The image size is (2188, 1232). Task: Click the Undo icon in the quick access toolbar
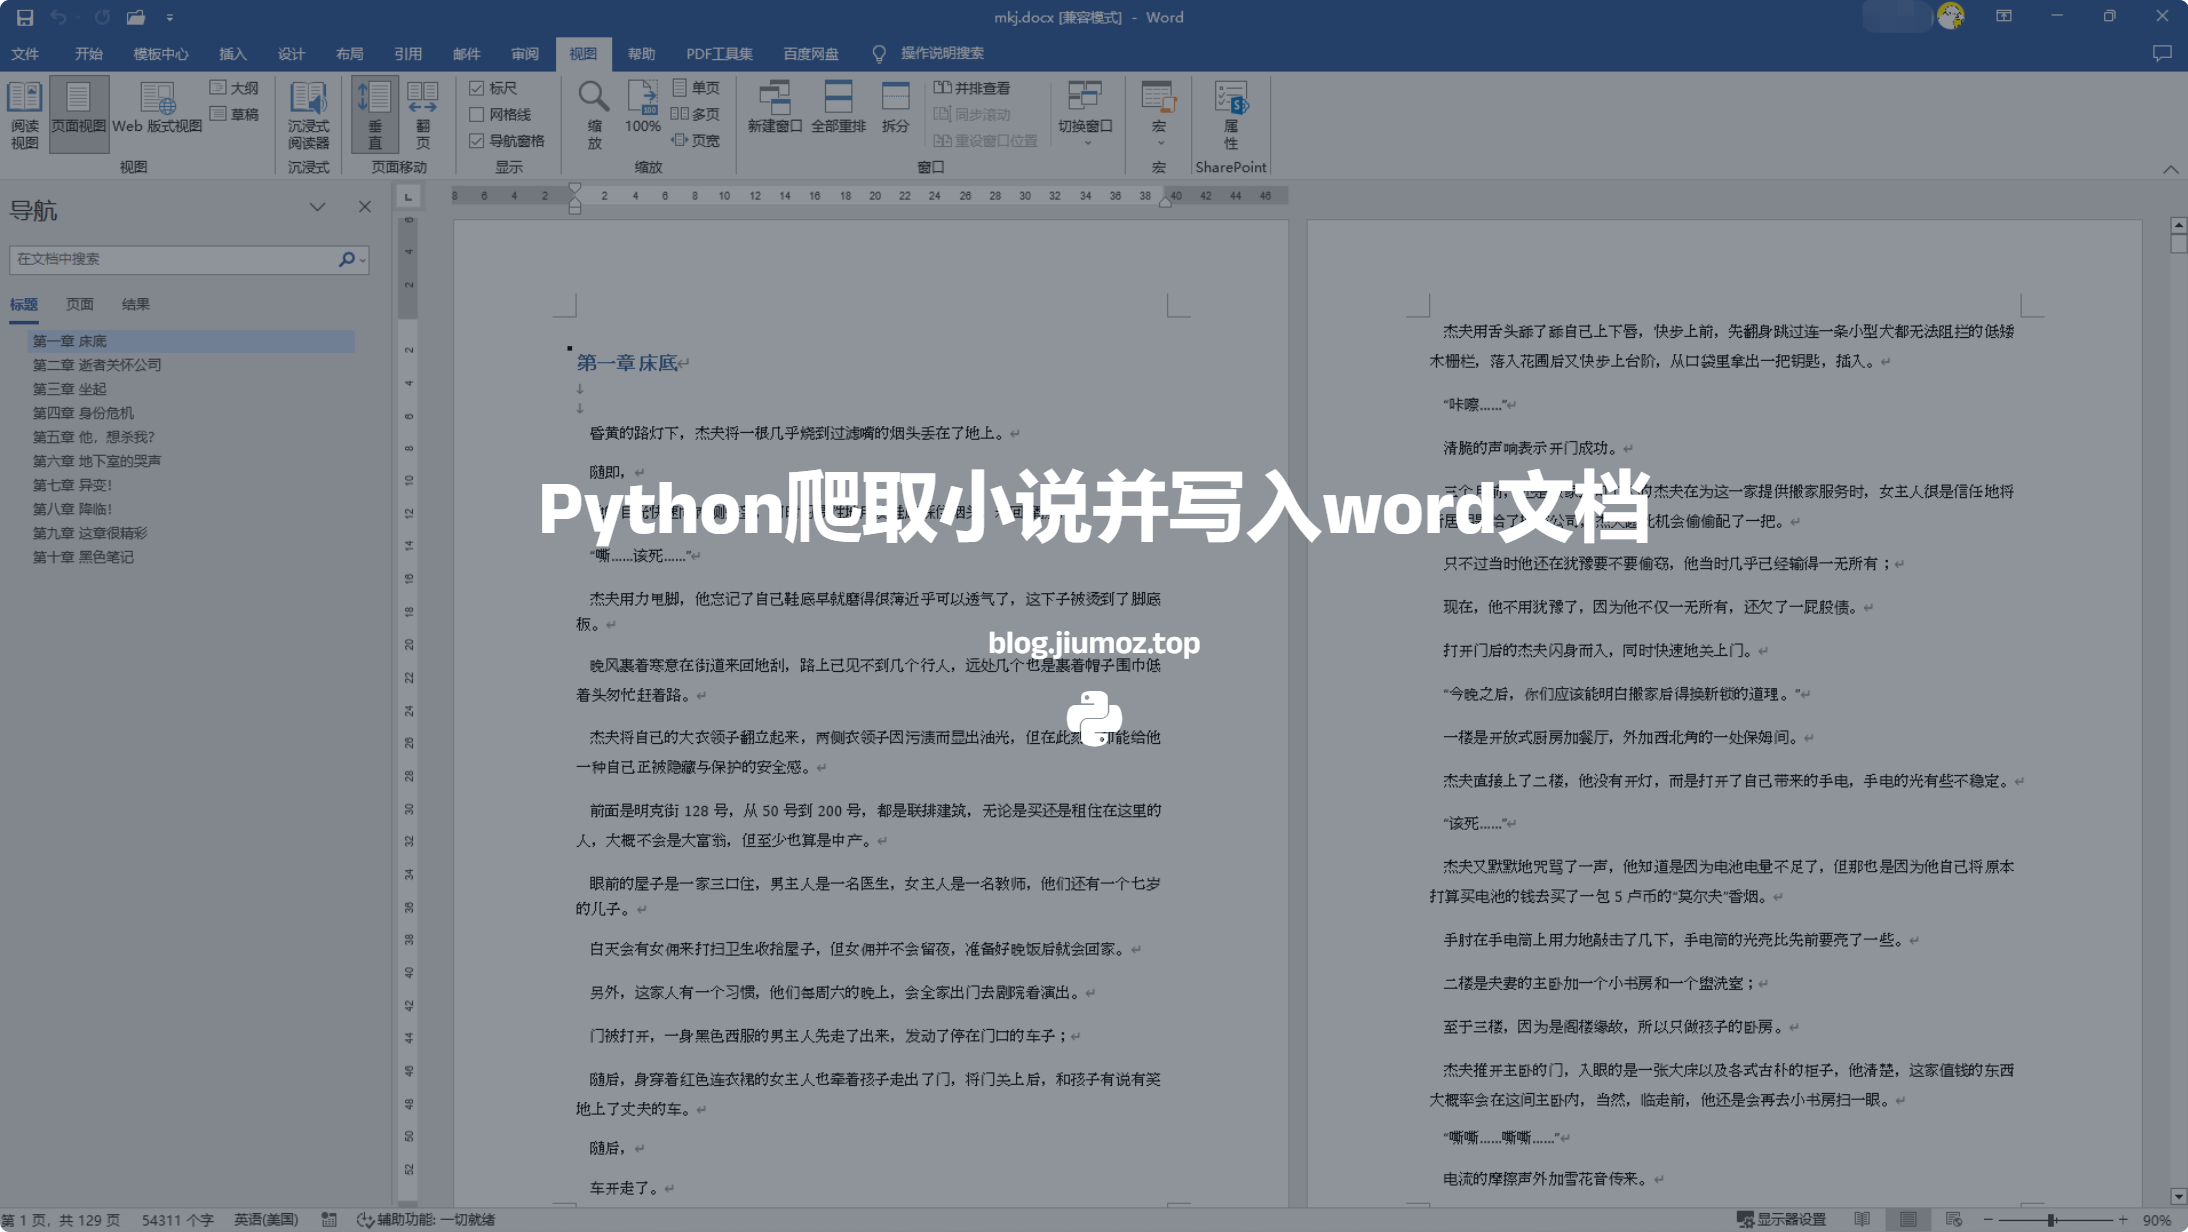point(58,17)
